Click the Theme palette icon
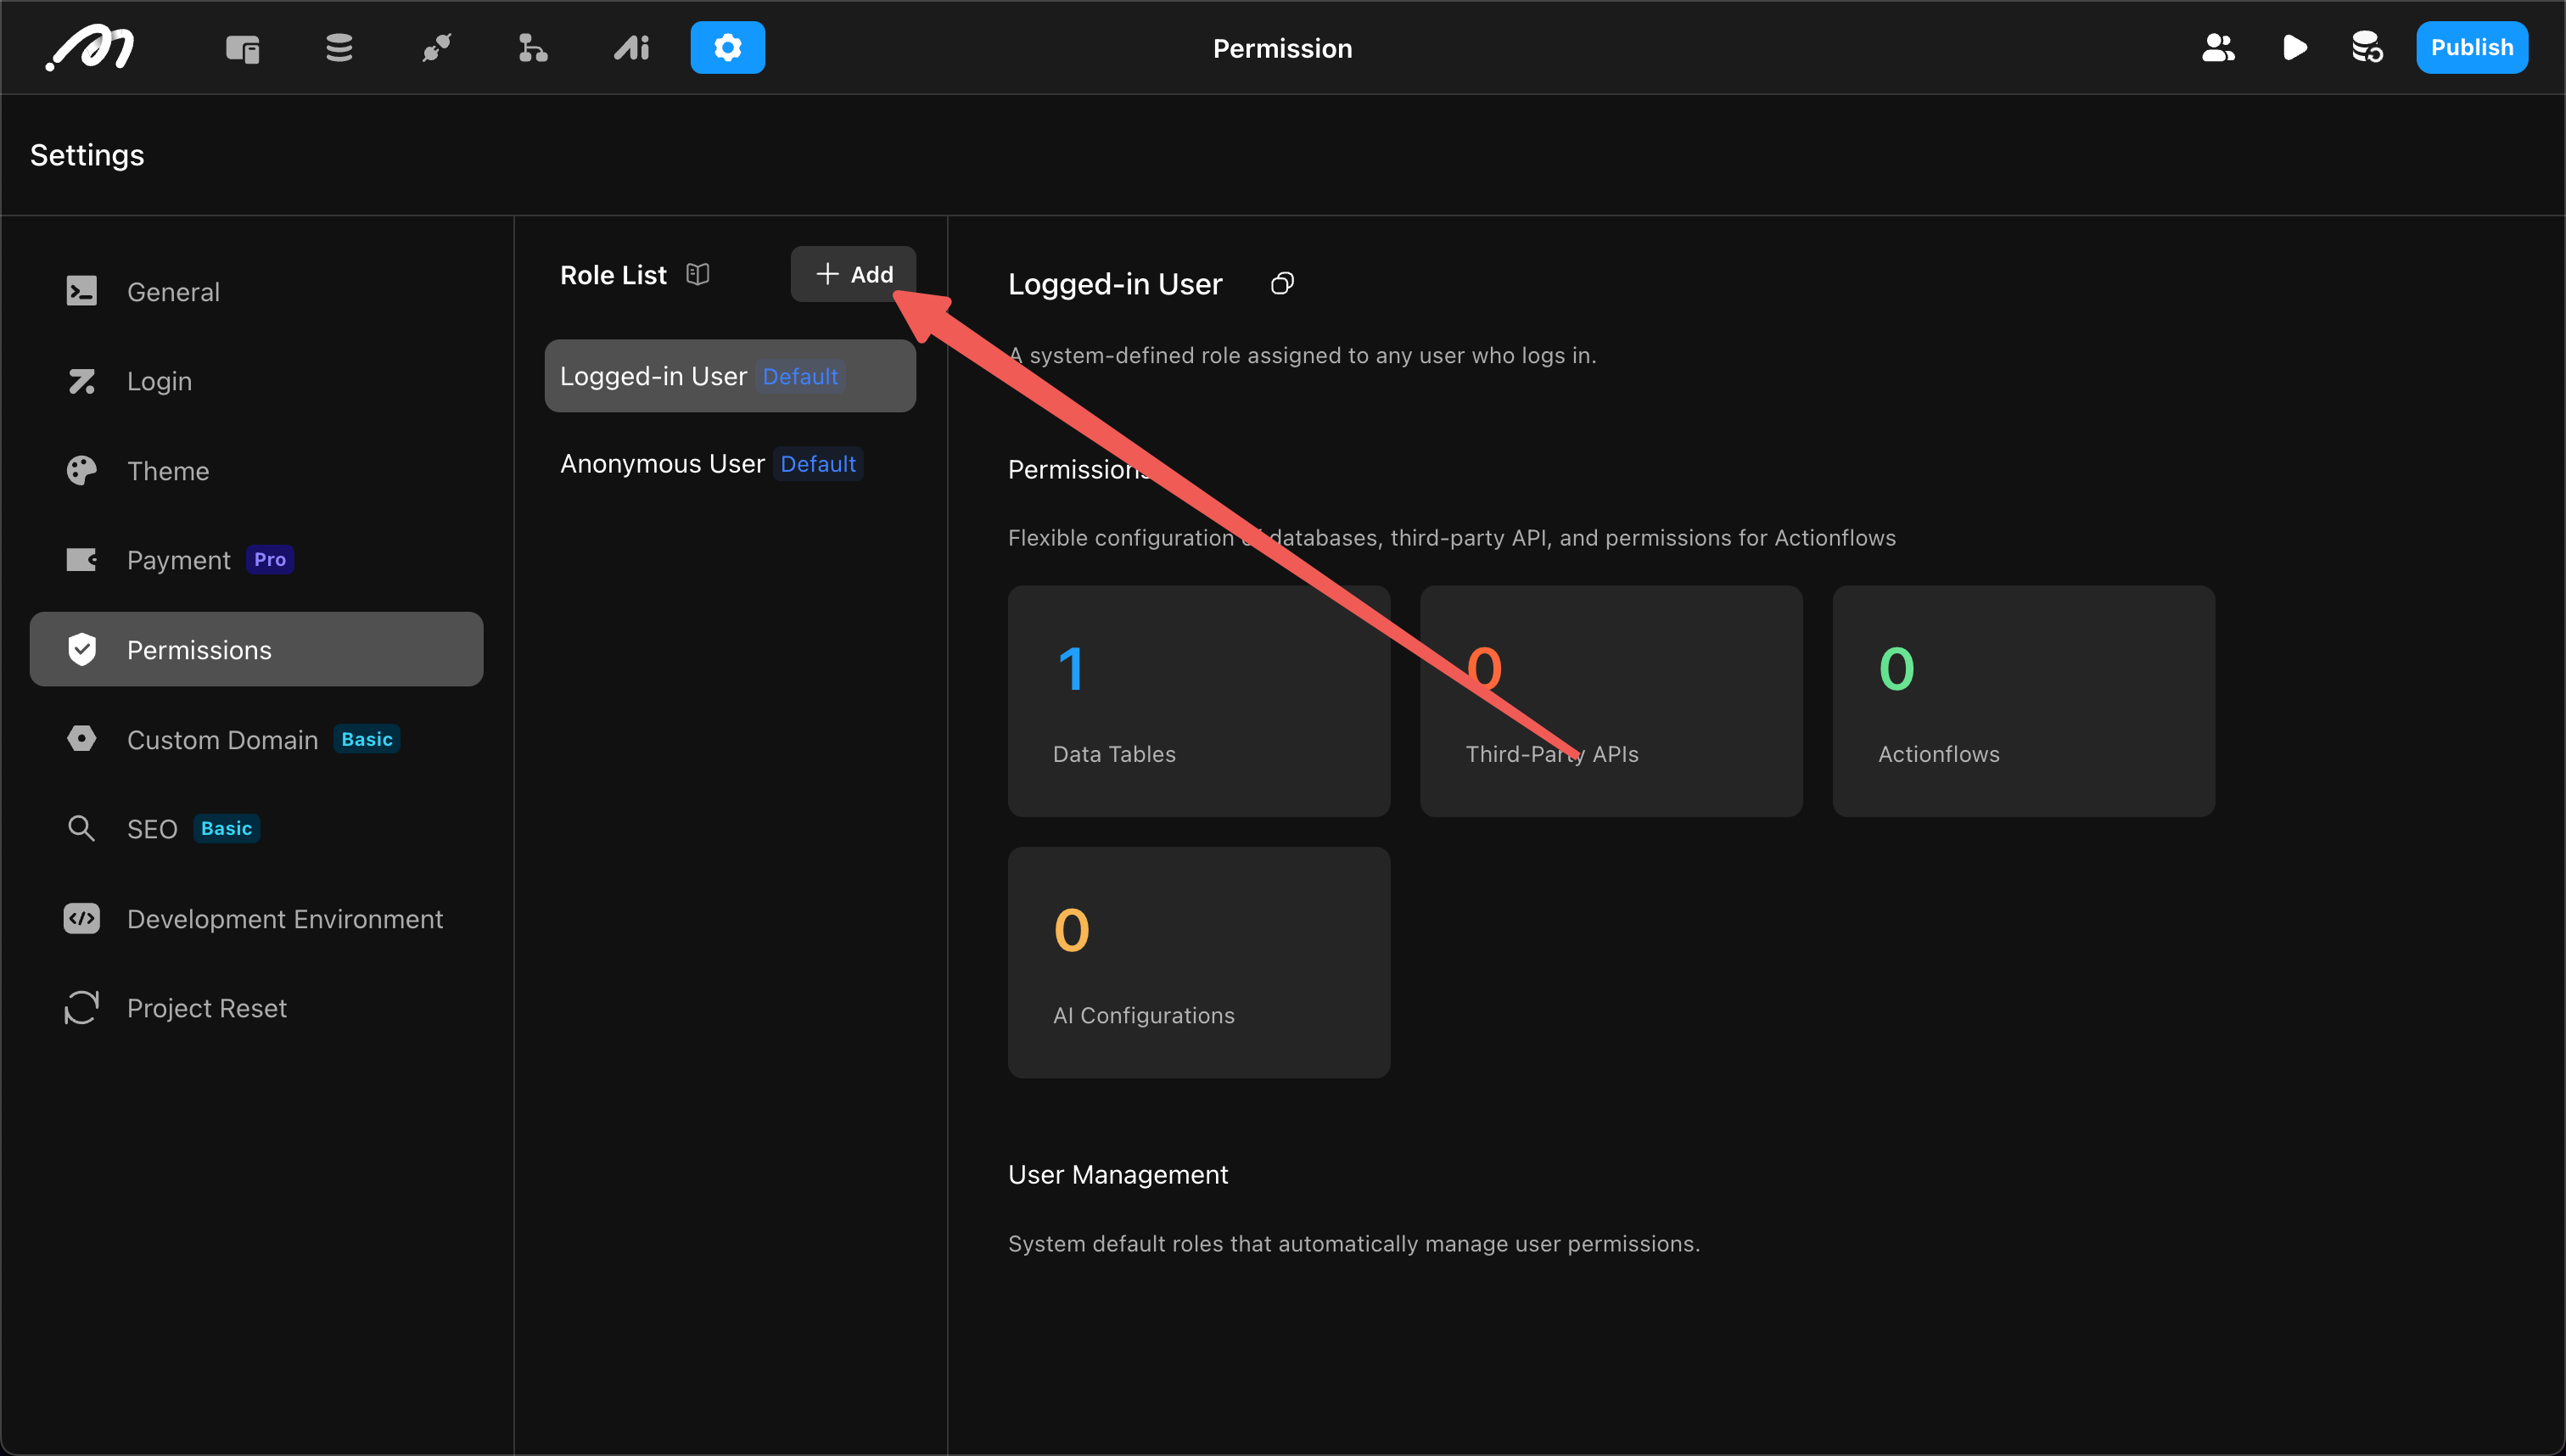2566x1456 pixels. (x=82, y=470)
